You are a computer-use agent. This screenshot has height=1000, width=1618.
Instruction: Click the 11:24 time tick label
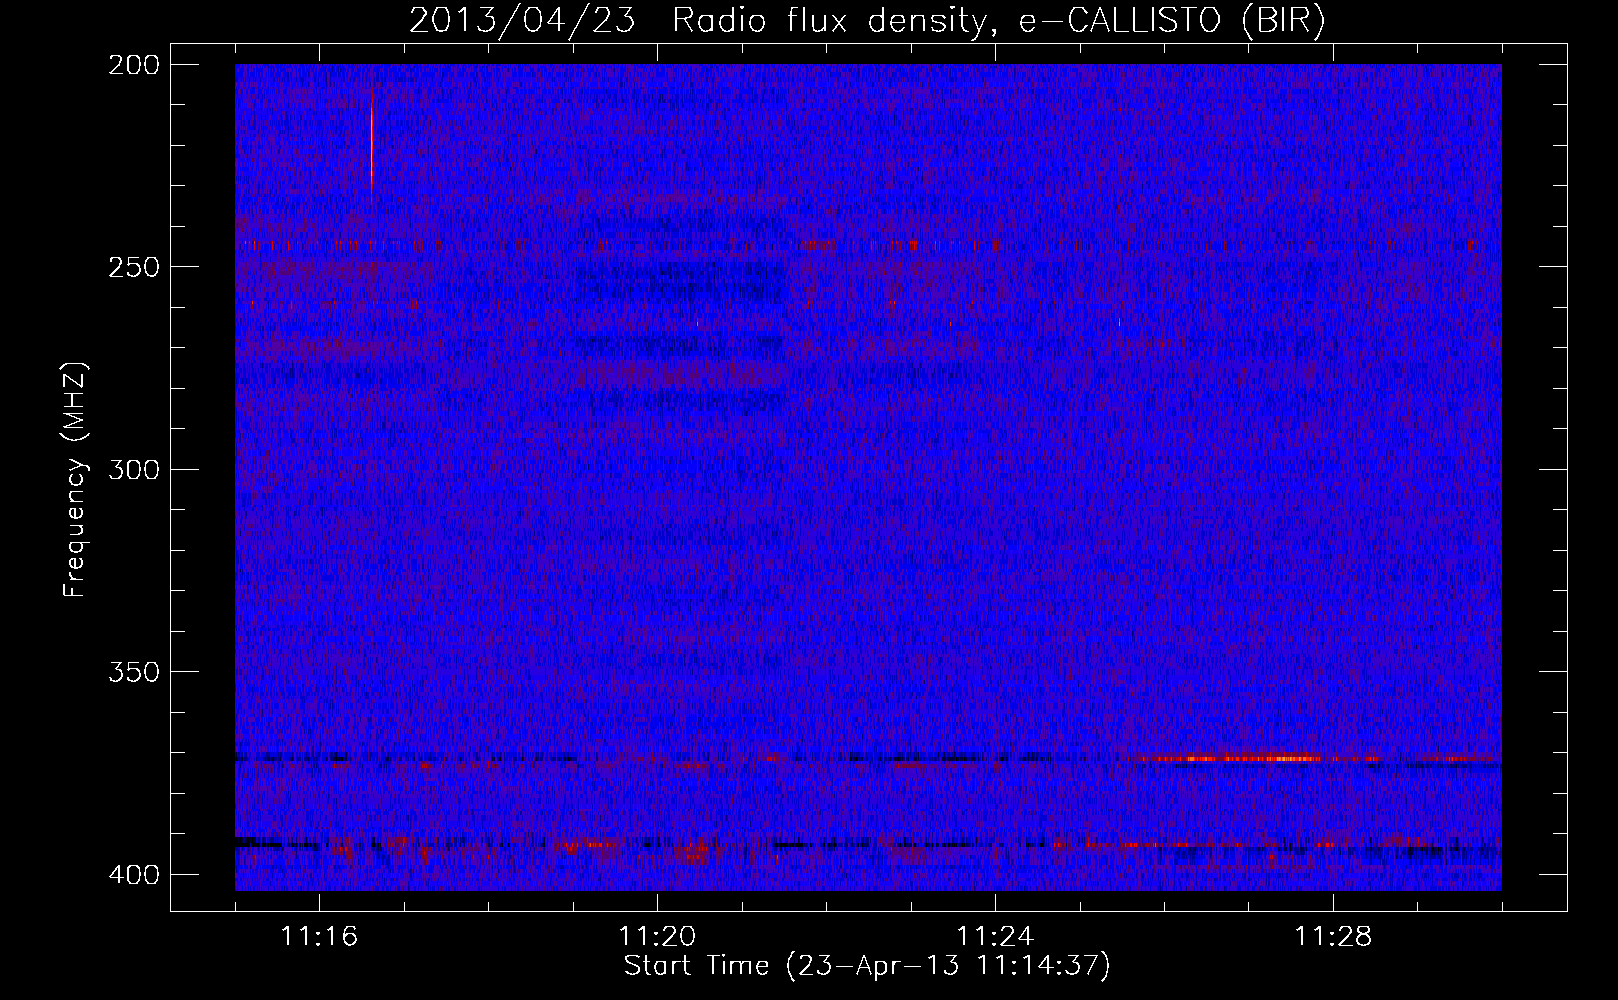coord(995,937)
